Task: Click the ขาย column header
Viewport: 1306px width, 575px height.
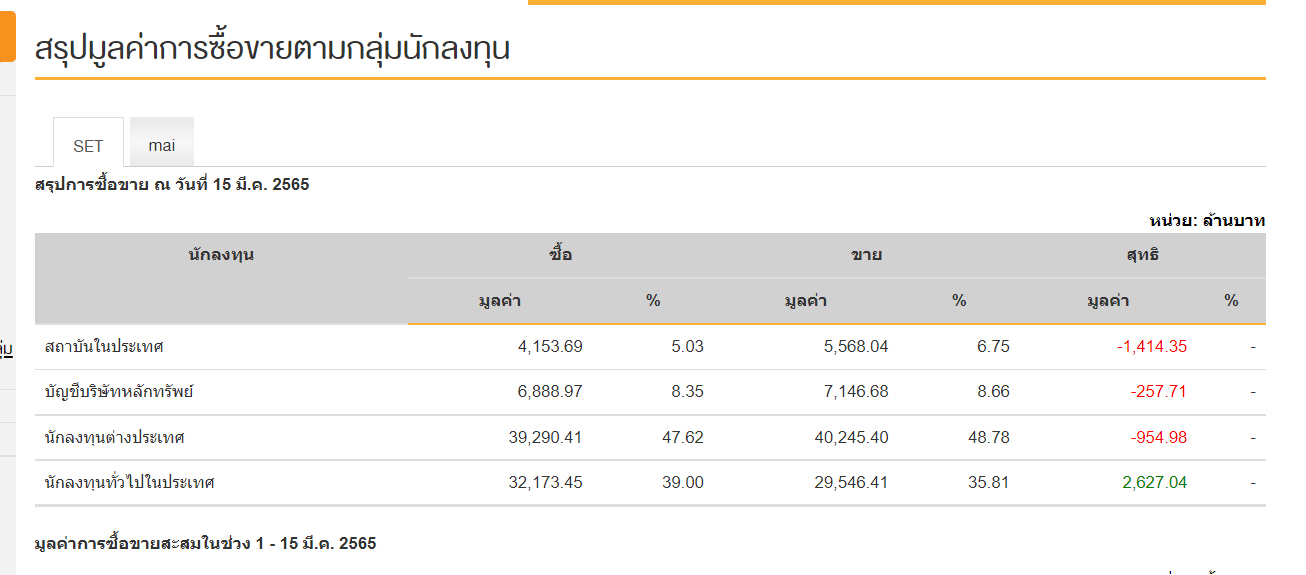Action: point(866,255)
